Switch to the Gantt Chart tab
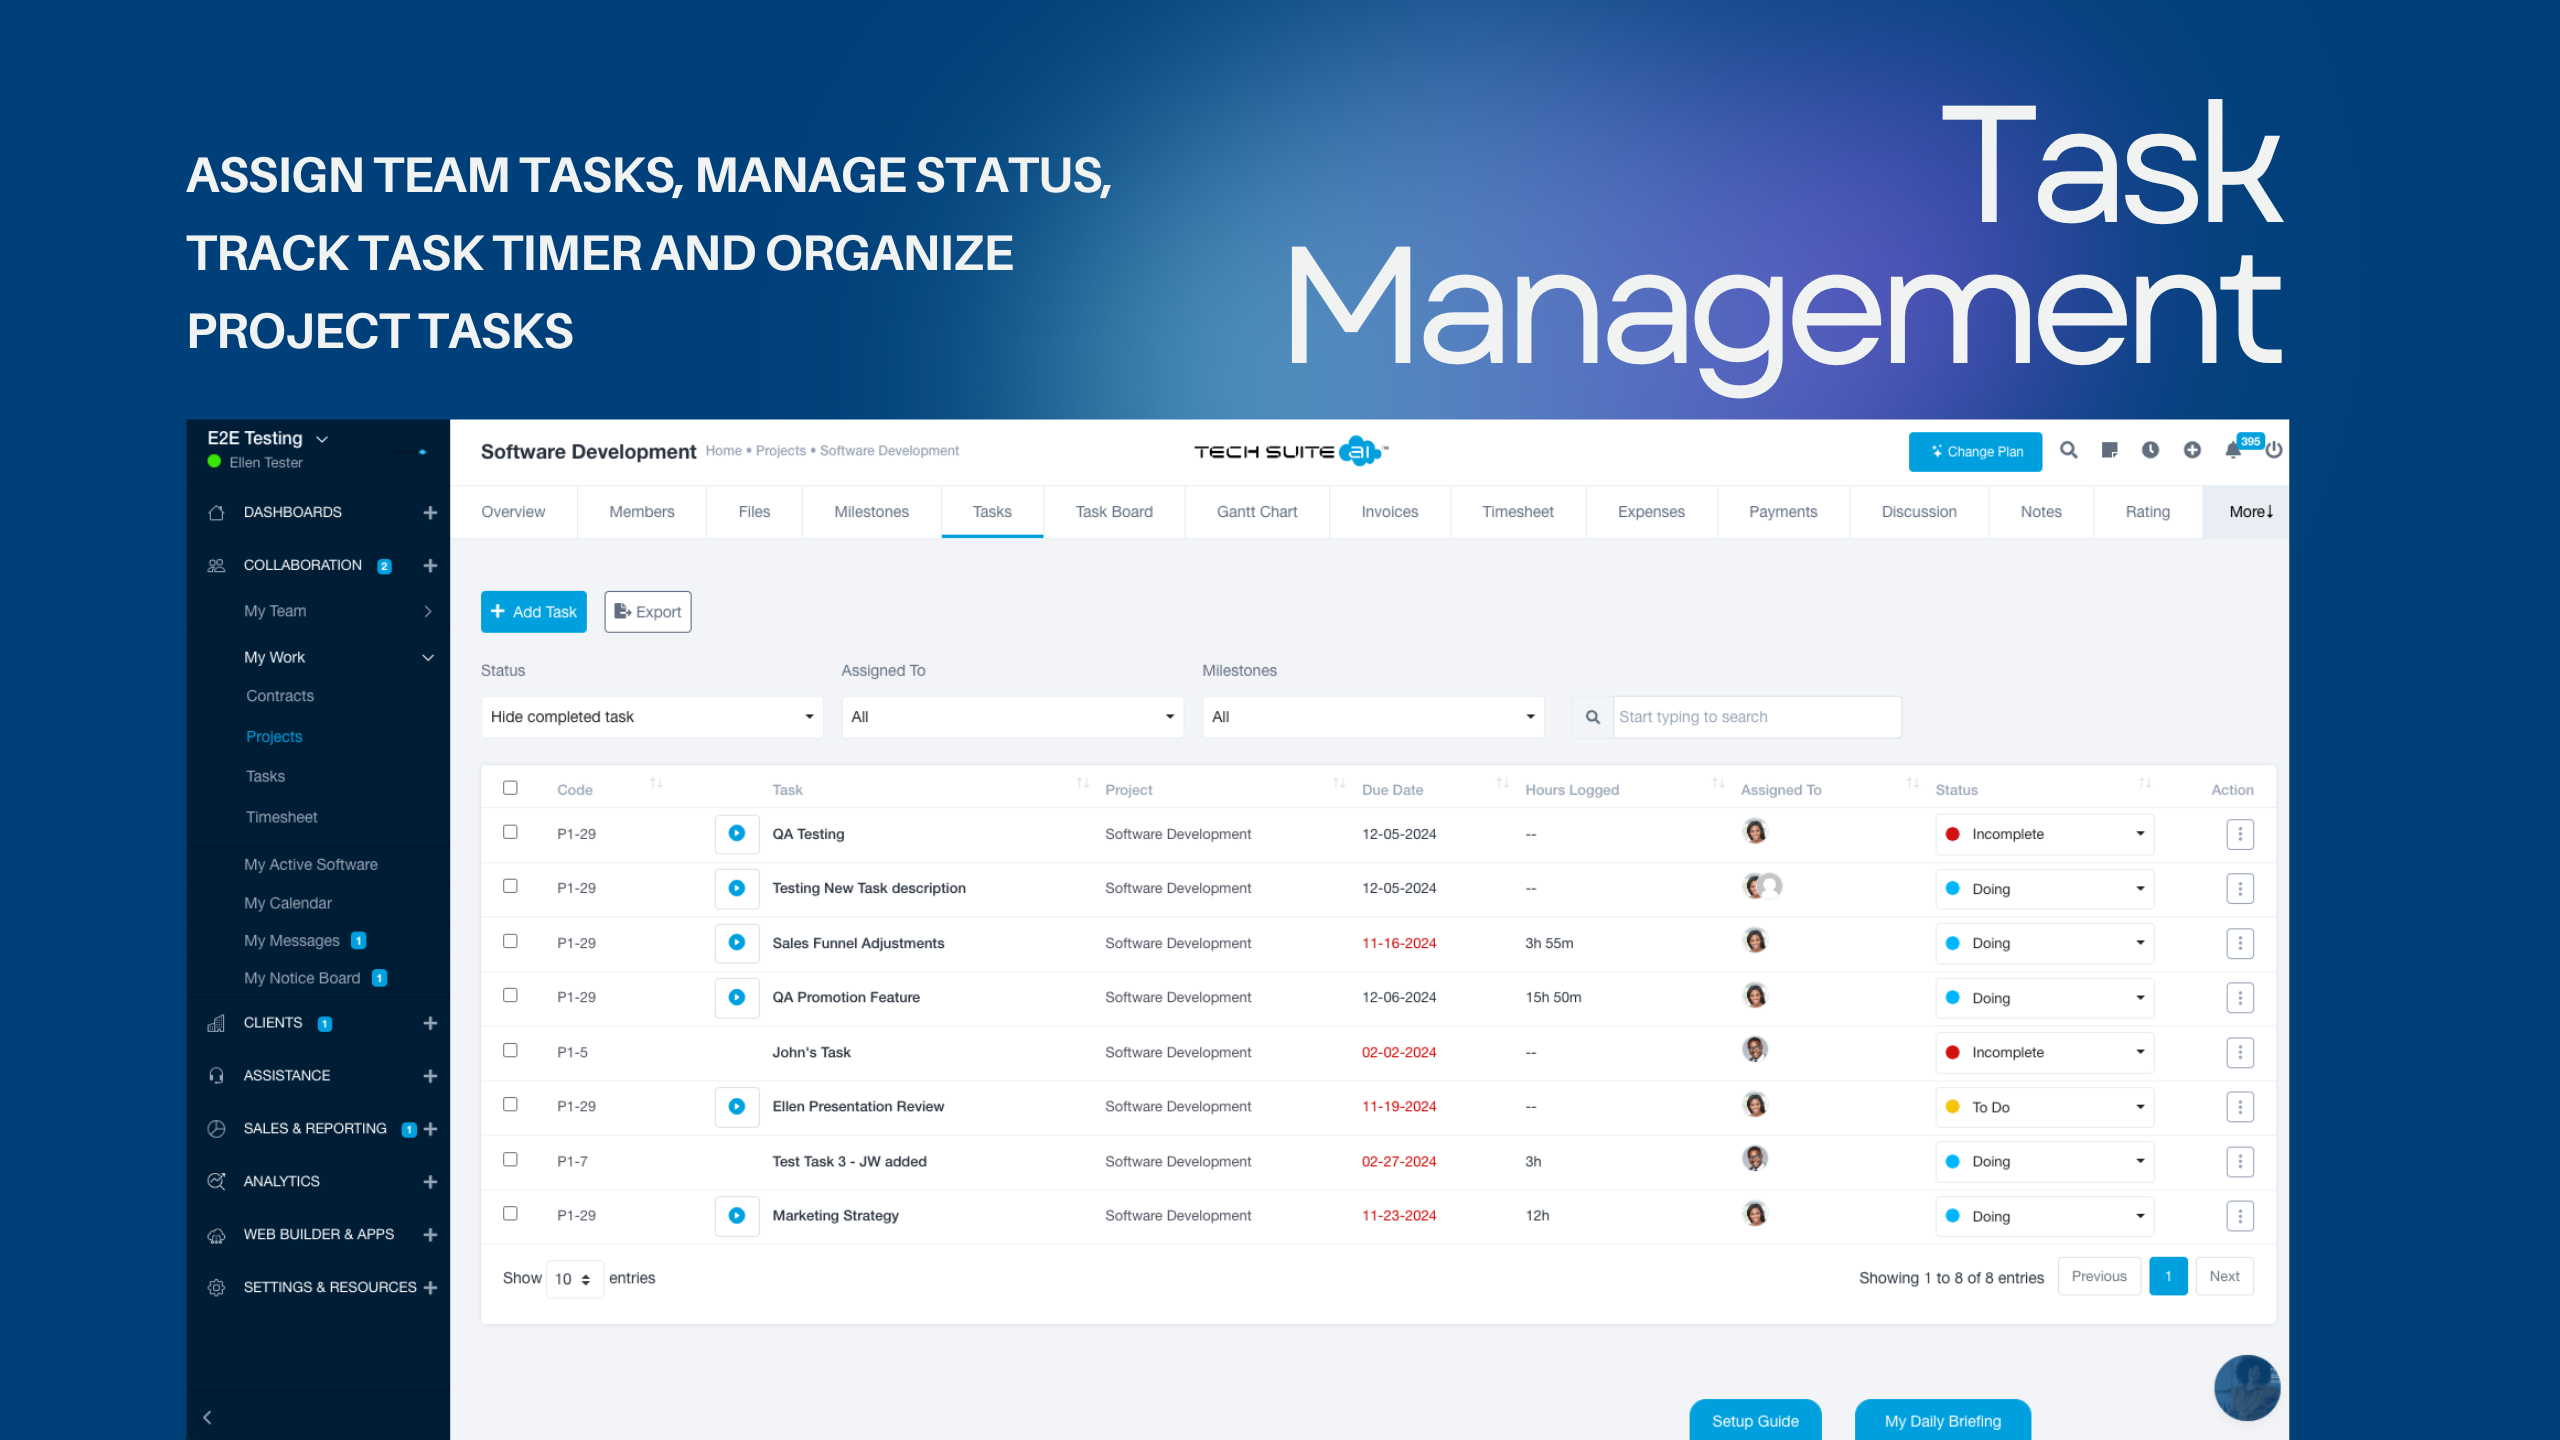 coord(1256,512)
